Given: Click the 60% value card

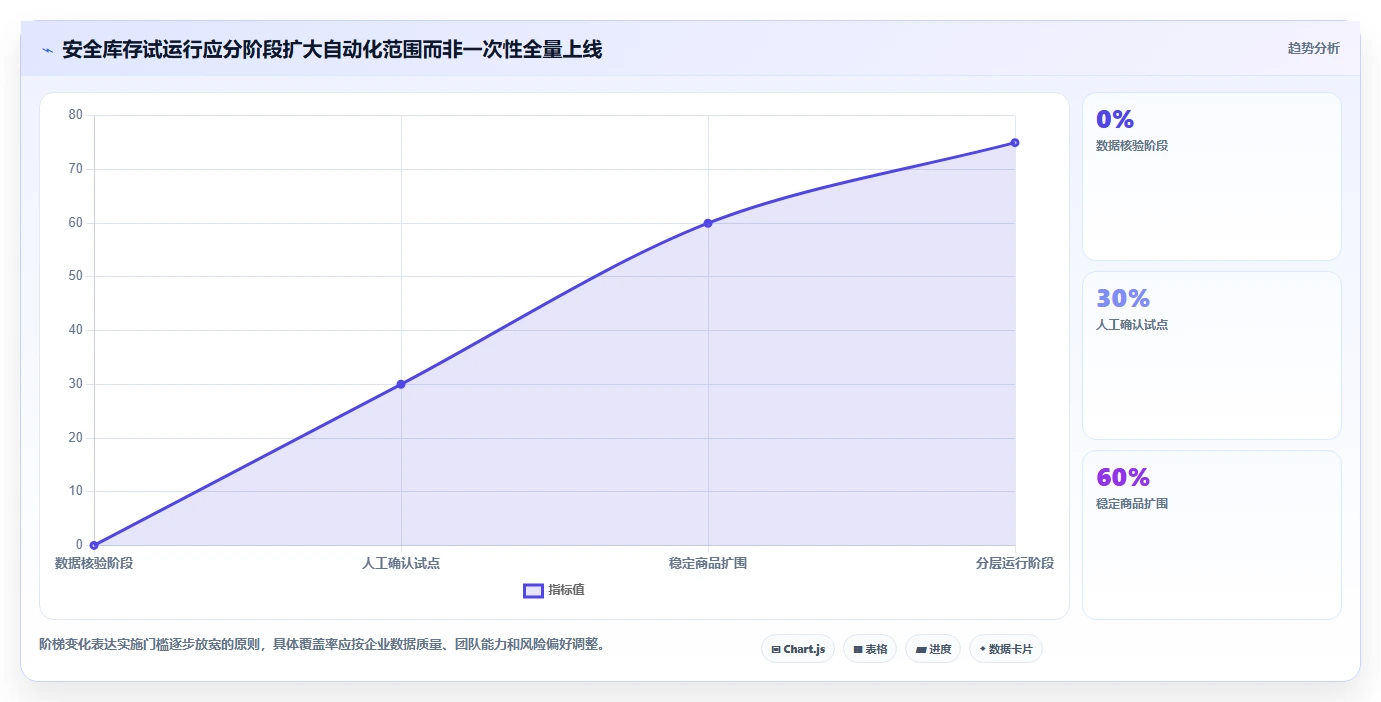Looking at the screenshot, I should 1211,535.
